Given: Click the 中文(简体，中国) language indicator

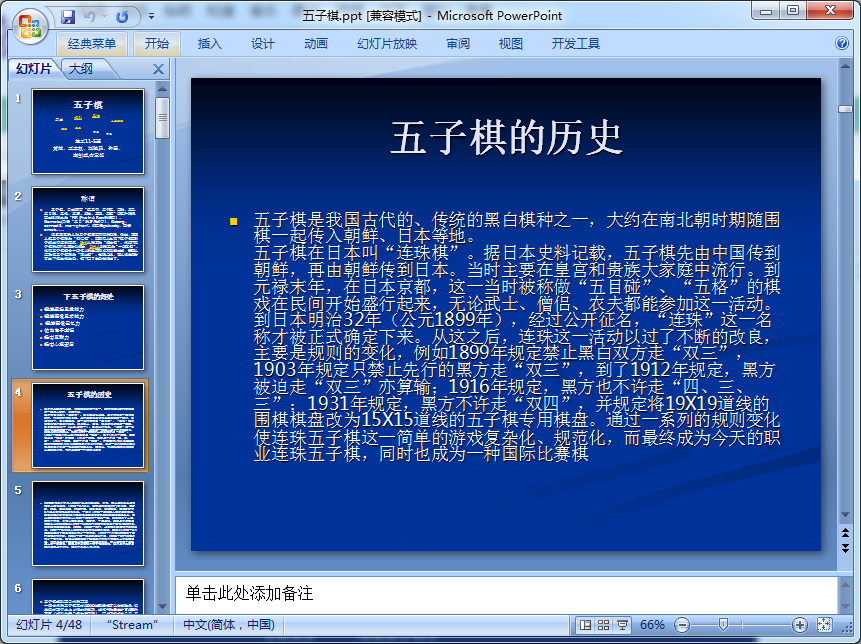Looking at the screenshot, I should pyautogui.click(x=228, y=625).
